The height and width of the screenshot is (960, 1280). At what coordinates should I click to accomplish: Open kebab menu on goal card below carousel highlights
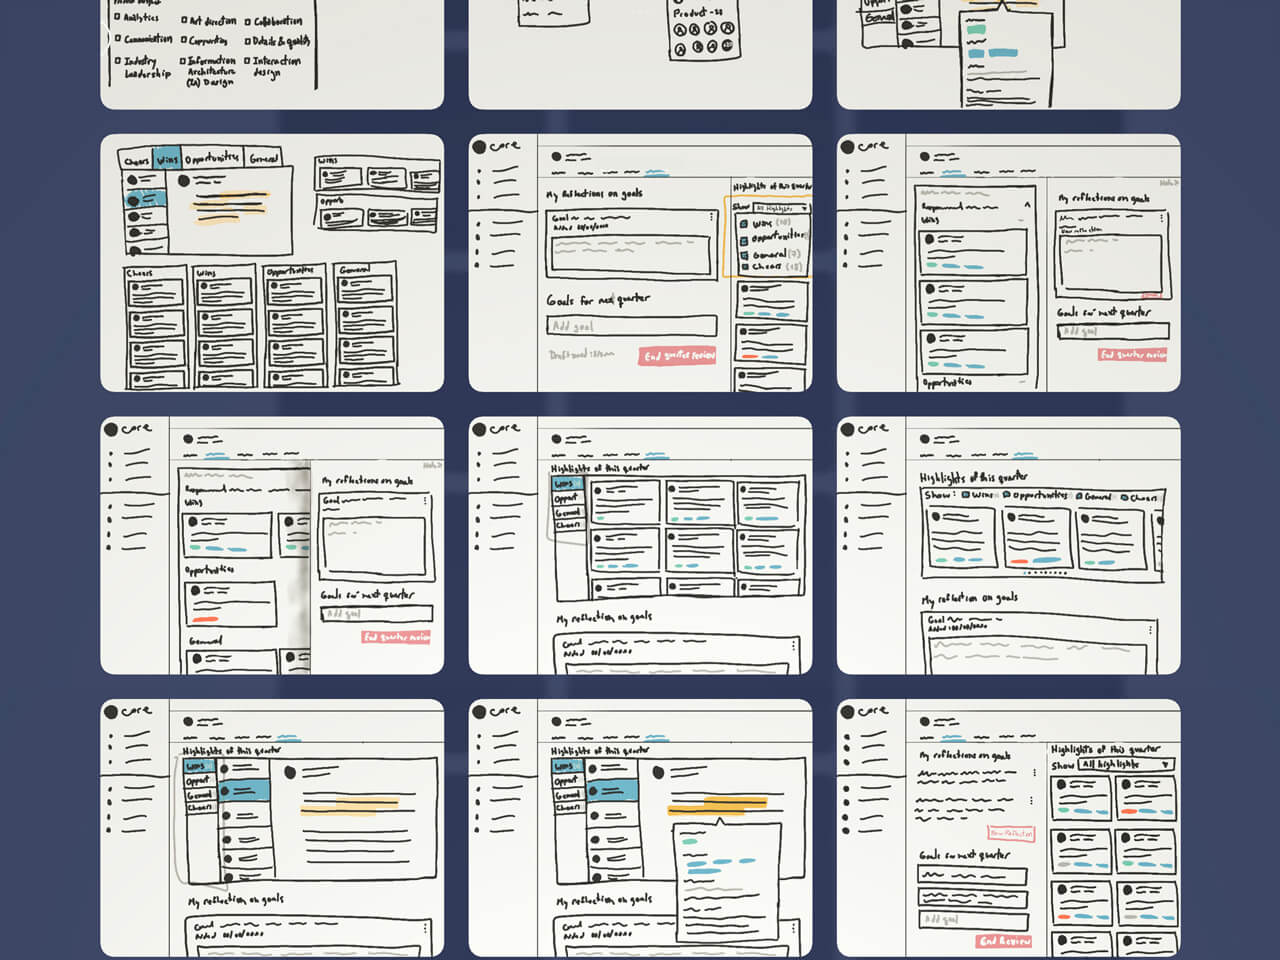[x=1150, y=631]
